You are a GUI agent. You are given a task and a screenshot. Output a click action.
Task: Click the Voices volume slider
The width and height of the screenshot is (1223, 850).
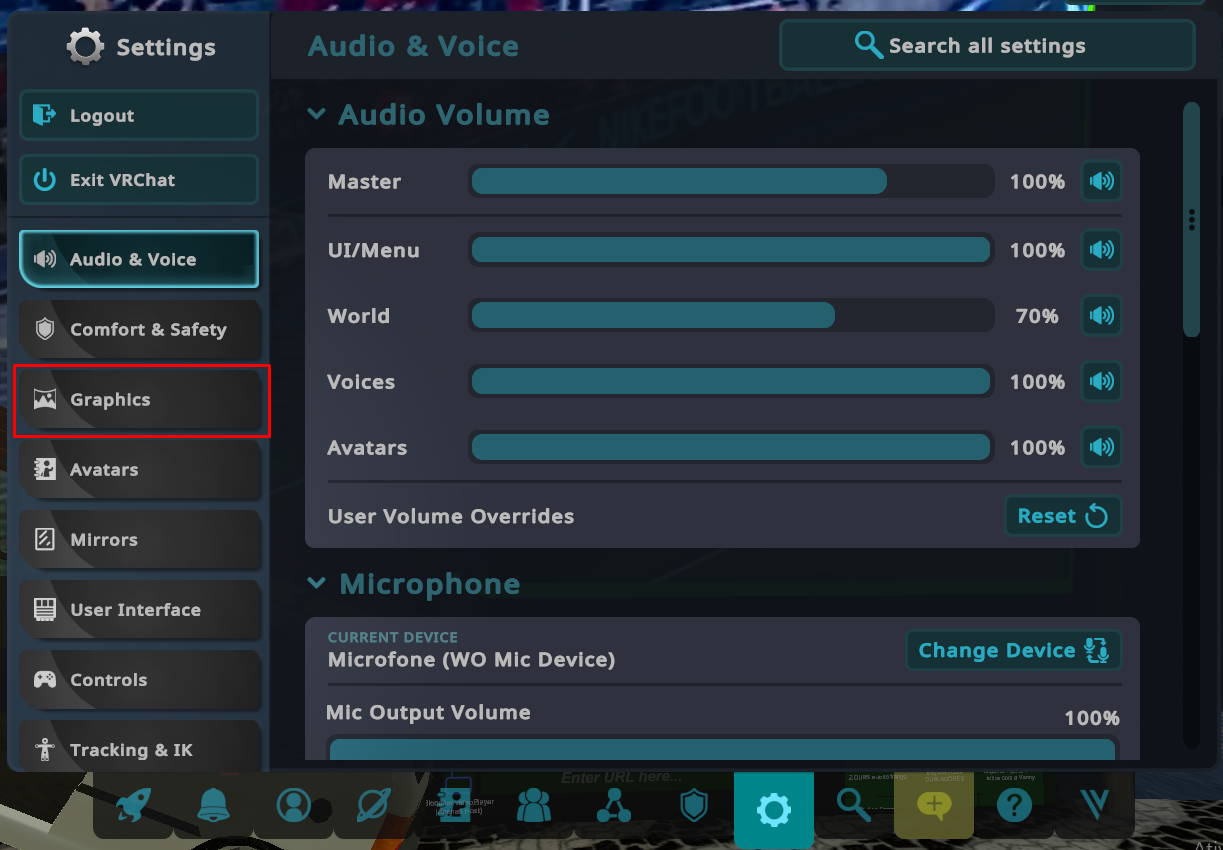[x=731, y=382]
